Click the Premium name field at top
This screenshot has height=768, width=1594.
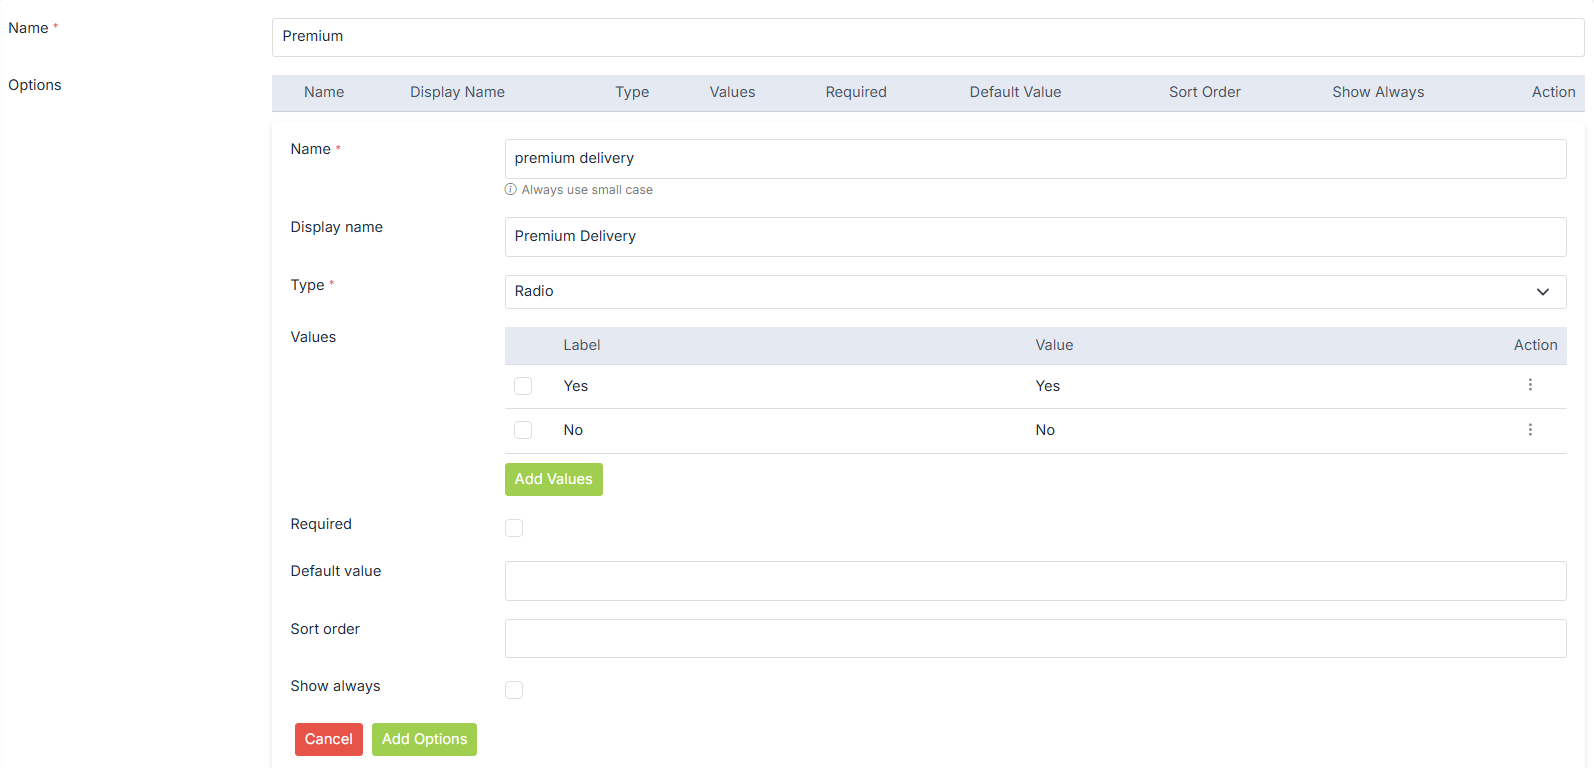point(927,37)
